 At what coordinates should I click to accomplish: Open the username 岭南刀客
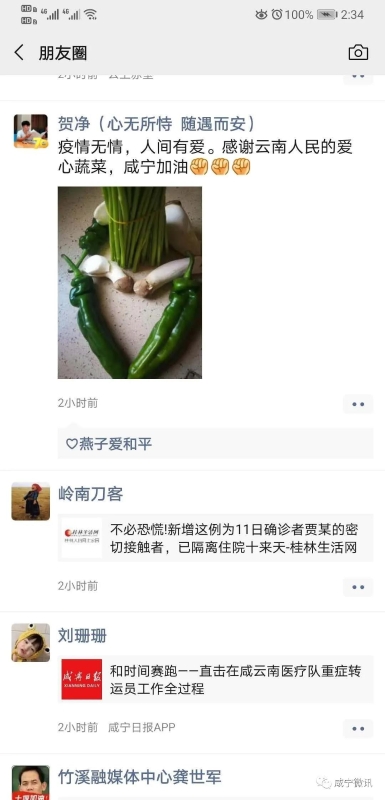click(90, 494)
